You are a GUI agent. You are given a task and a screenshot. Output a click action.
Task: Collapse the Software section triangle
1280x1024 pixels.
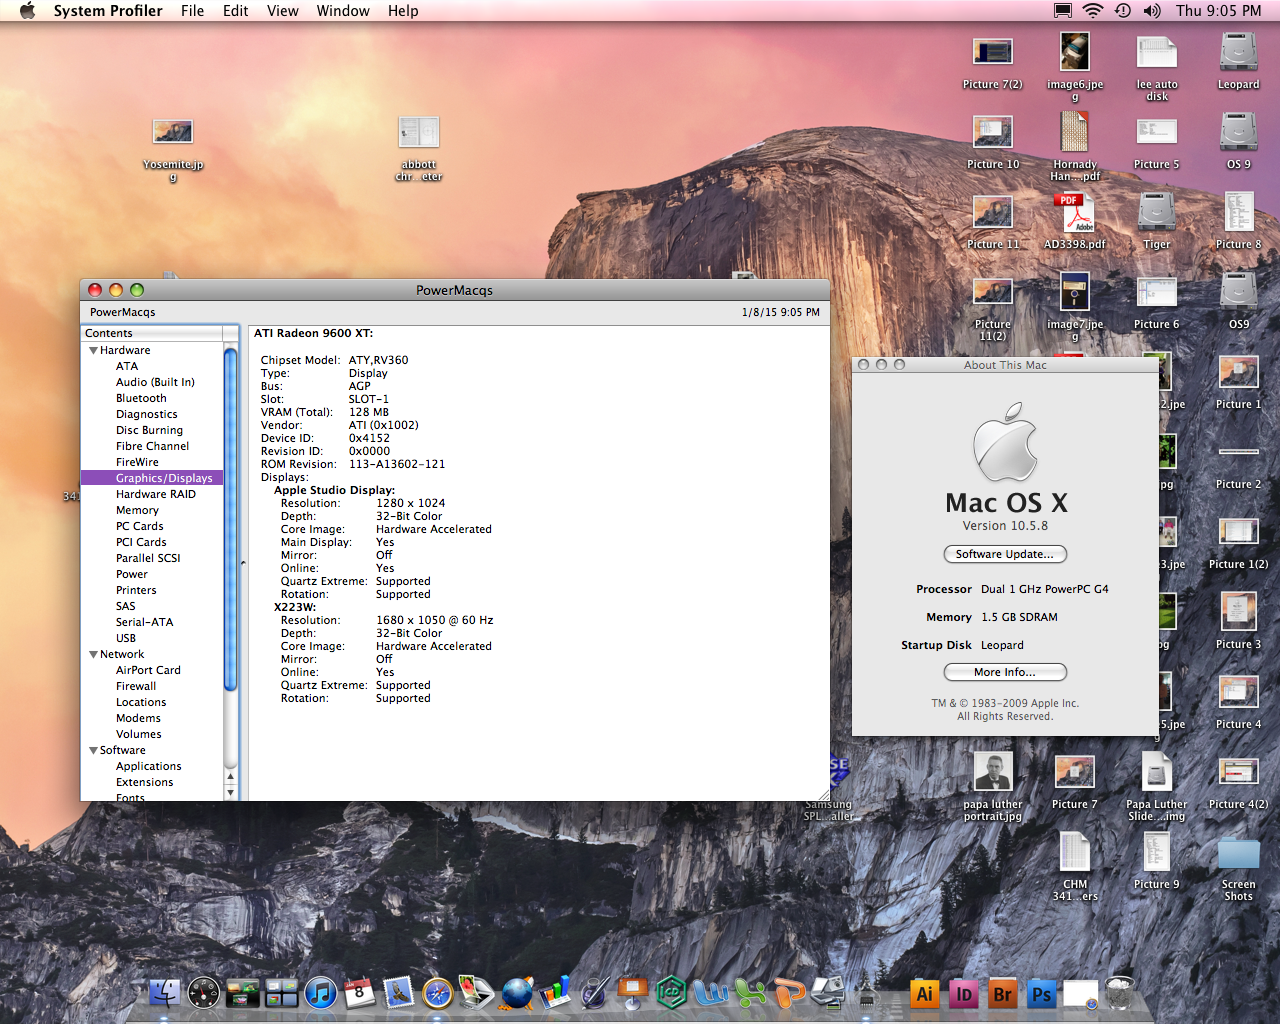pos(93,751)
